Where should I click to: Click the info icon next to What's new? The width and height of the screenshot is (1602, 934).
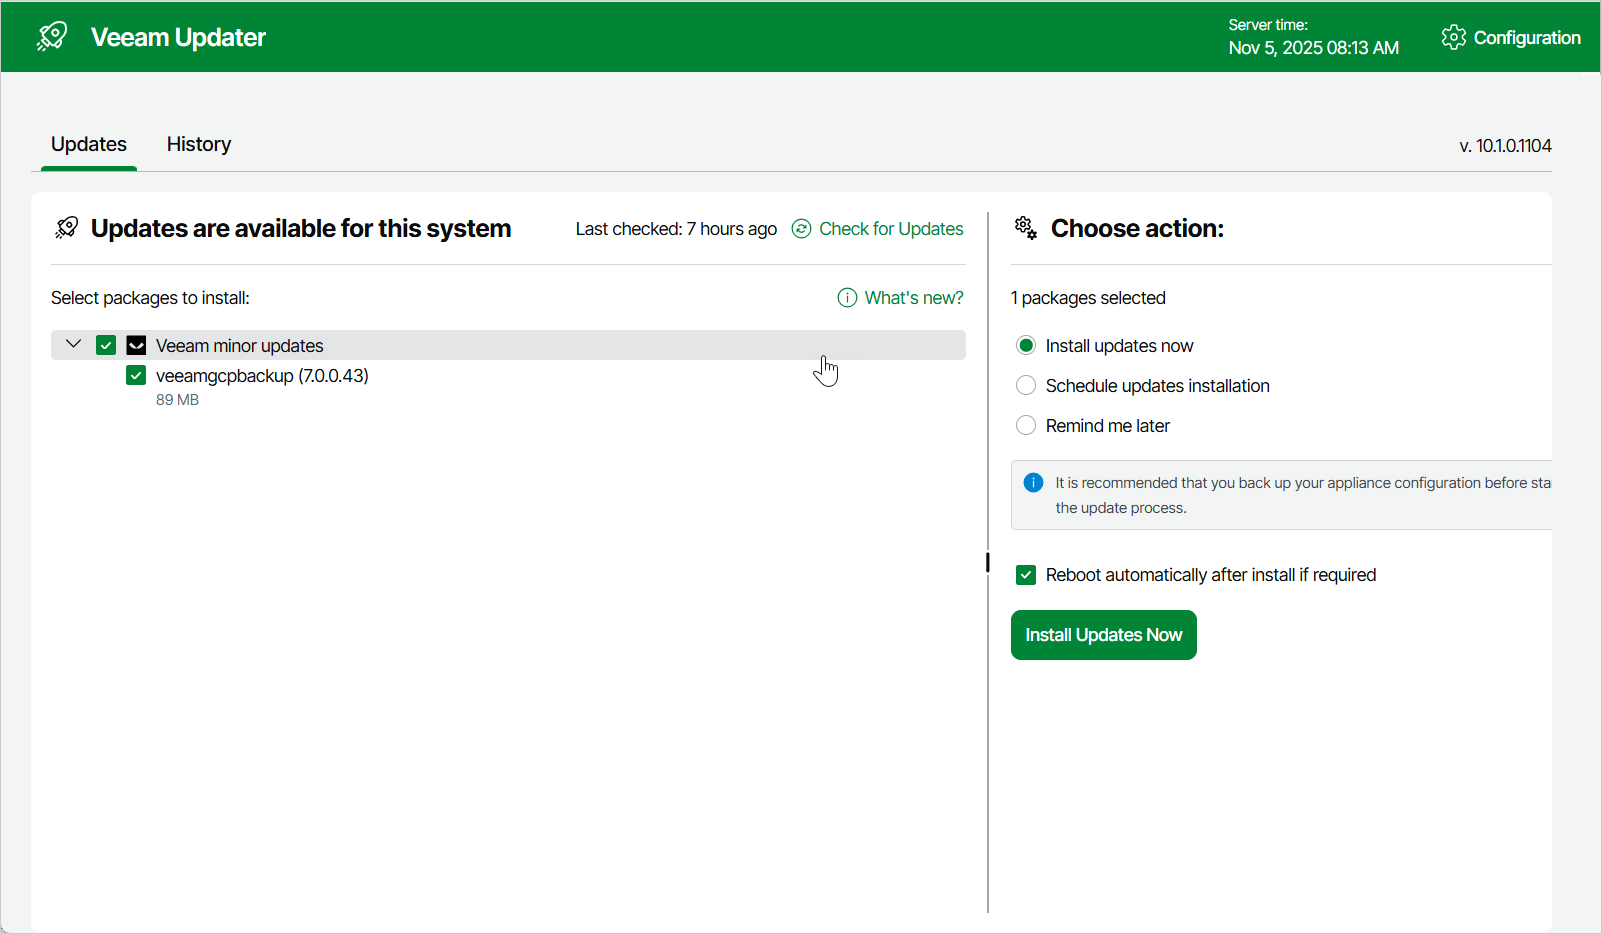[x=847, y=298]
